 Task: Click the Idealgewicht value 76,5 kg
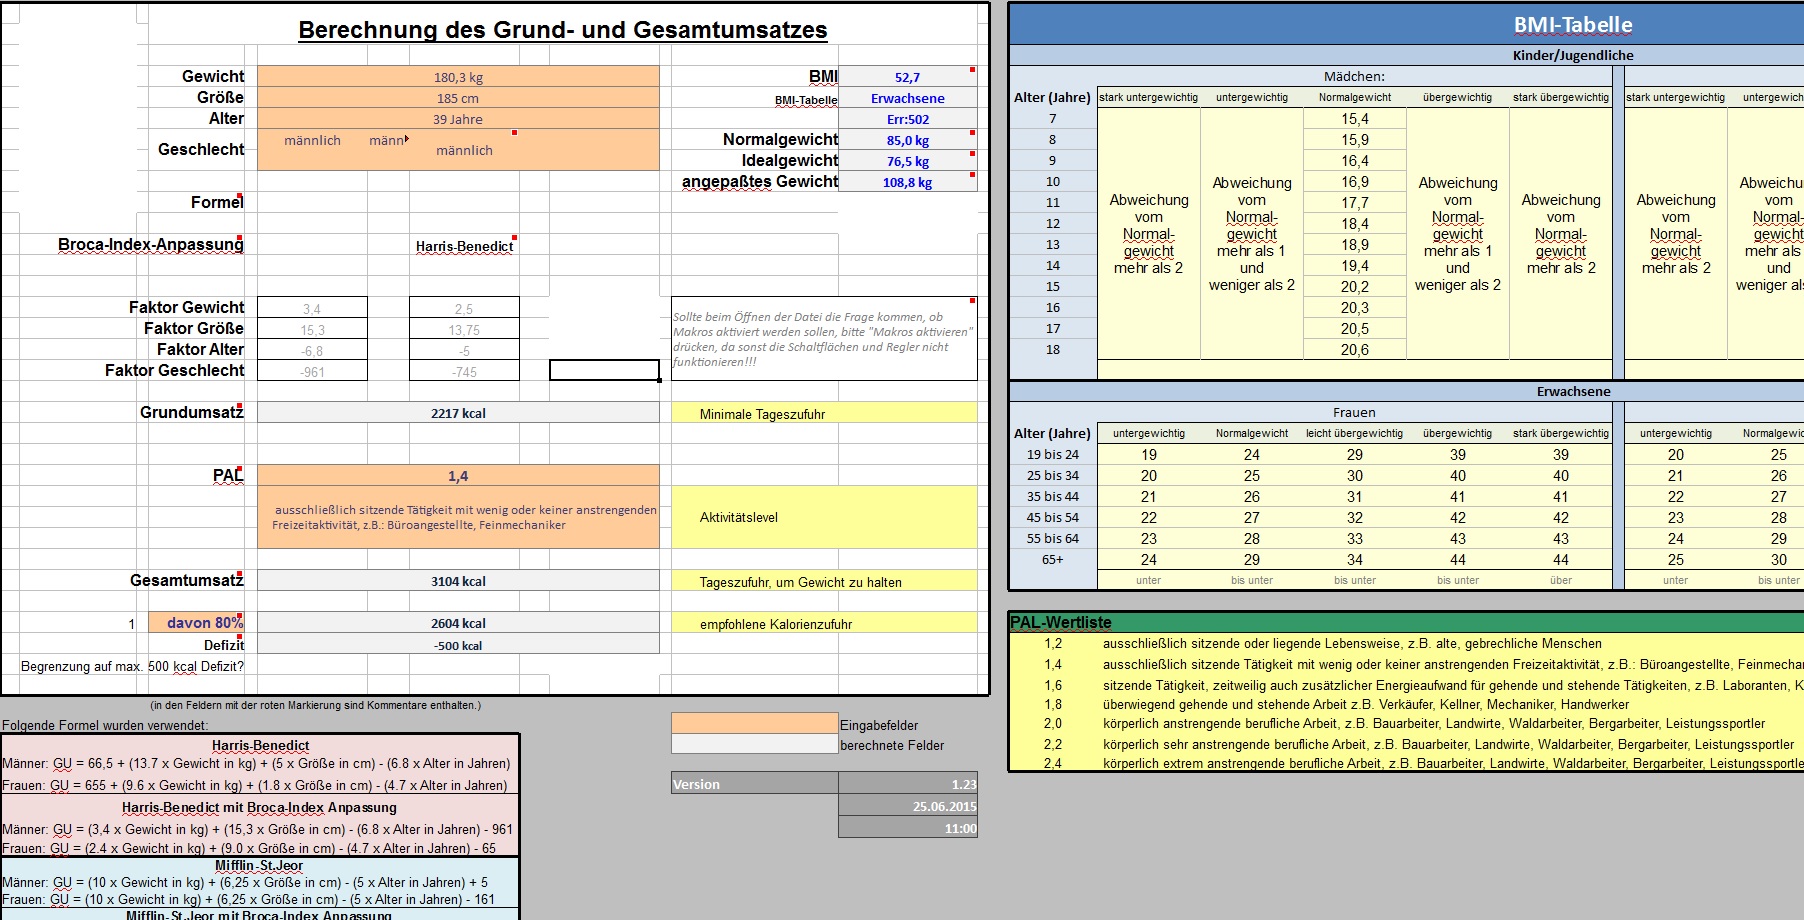coord(908,161)
